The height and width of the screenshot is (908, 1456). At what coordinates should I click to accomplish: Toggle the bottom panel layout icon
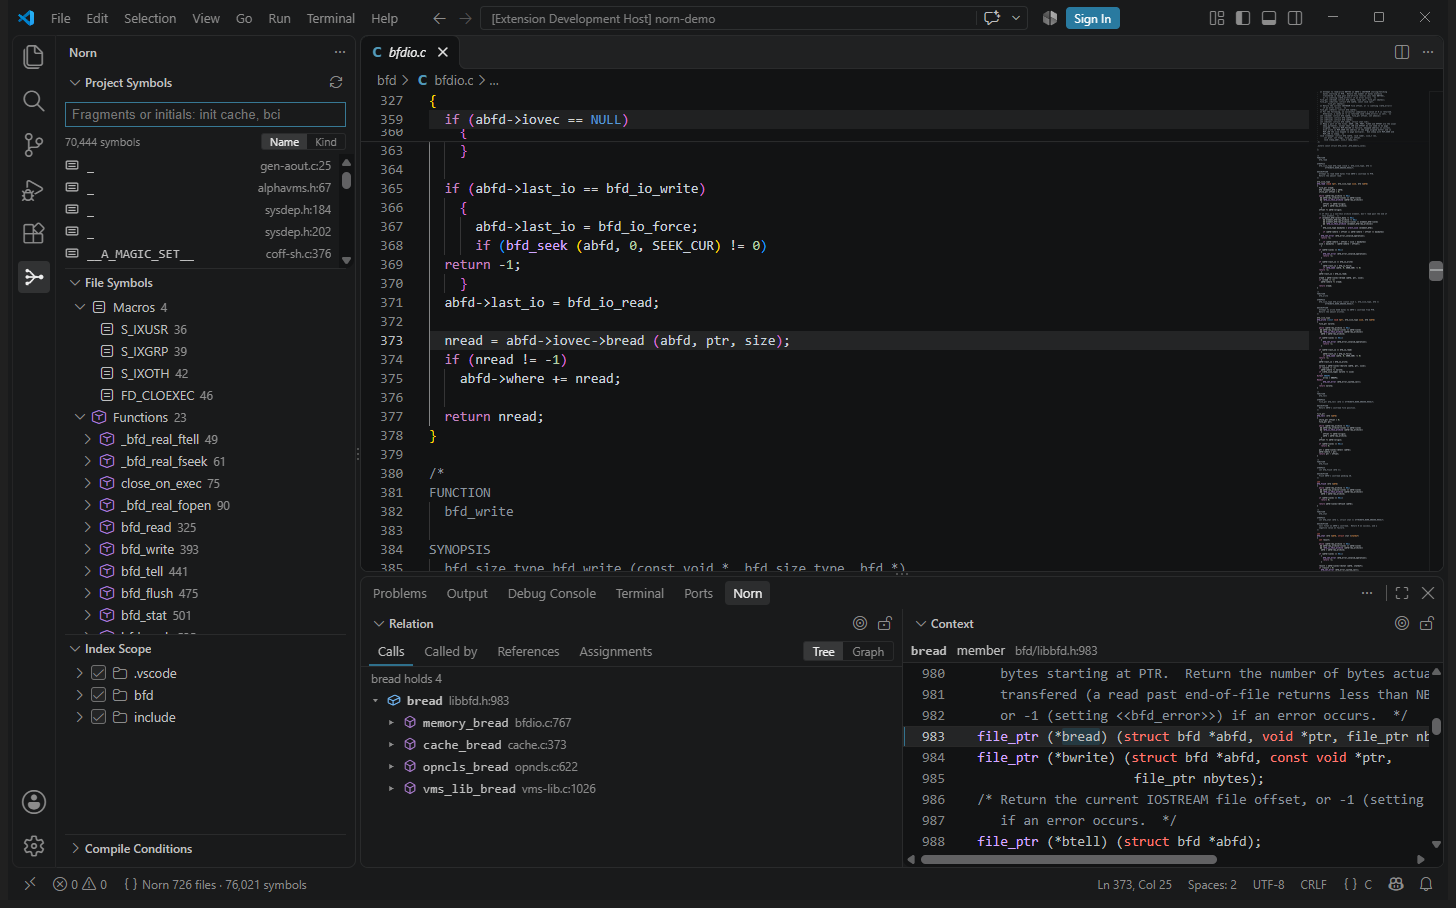click(1269, 18)
